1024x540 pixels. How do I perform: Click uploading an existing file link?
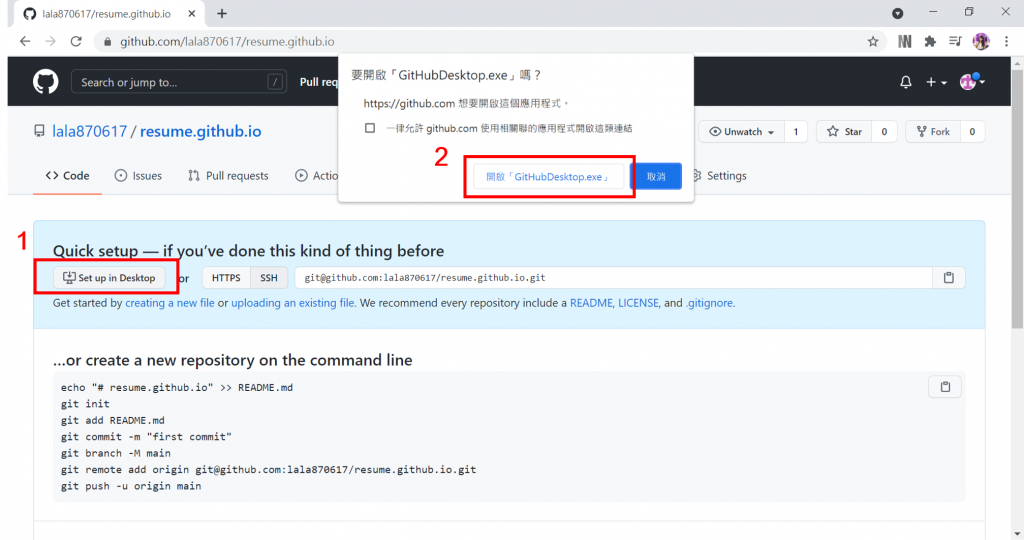point(293,303)
